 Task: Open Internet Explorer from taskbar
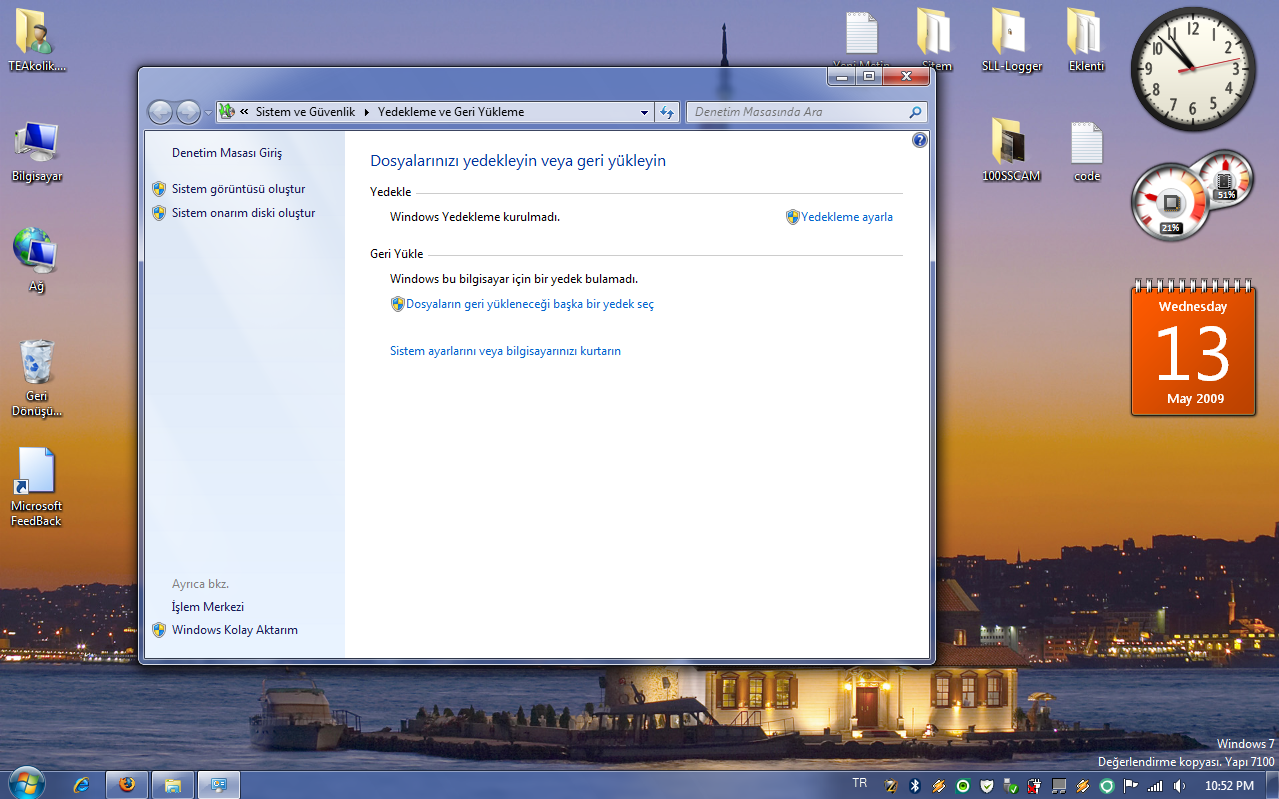[x=82, y=785]
